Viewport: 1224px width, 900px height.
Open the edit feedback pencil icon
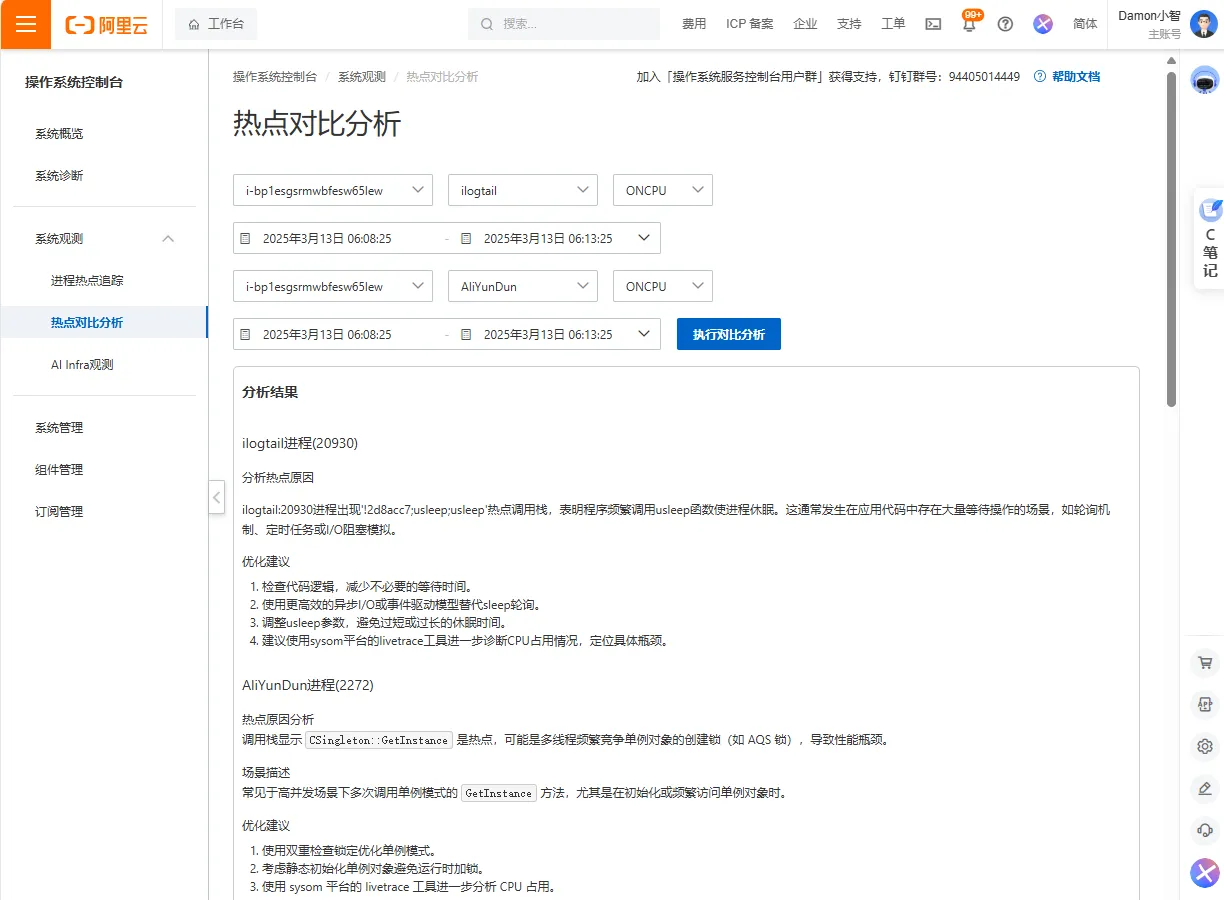click(1205, 788)
